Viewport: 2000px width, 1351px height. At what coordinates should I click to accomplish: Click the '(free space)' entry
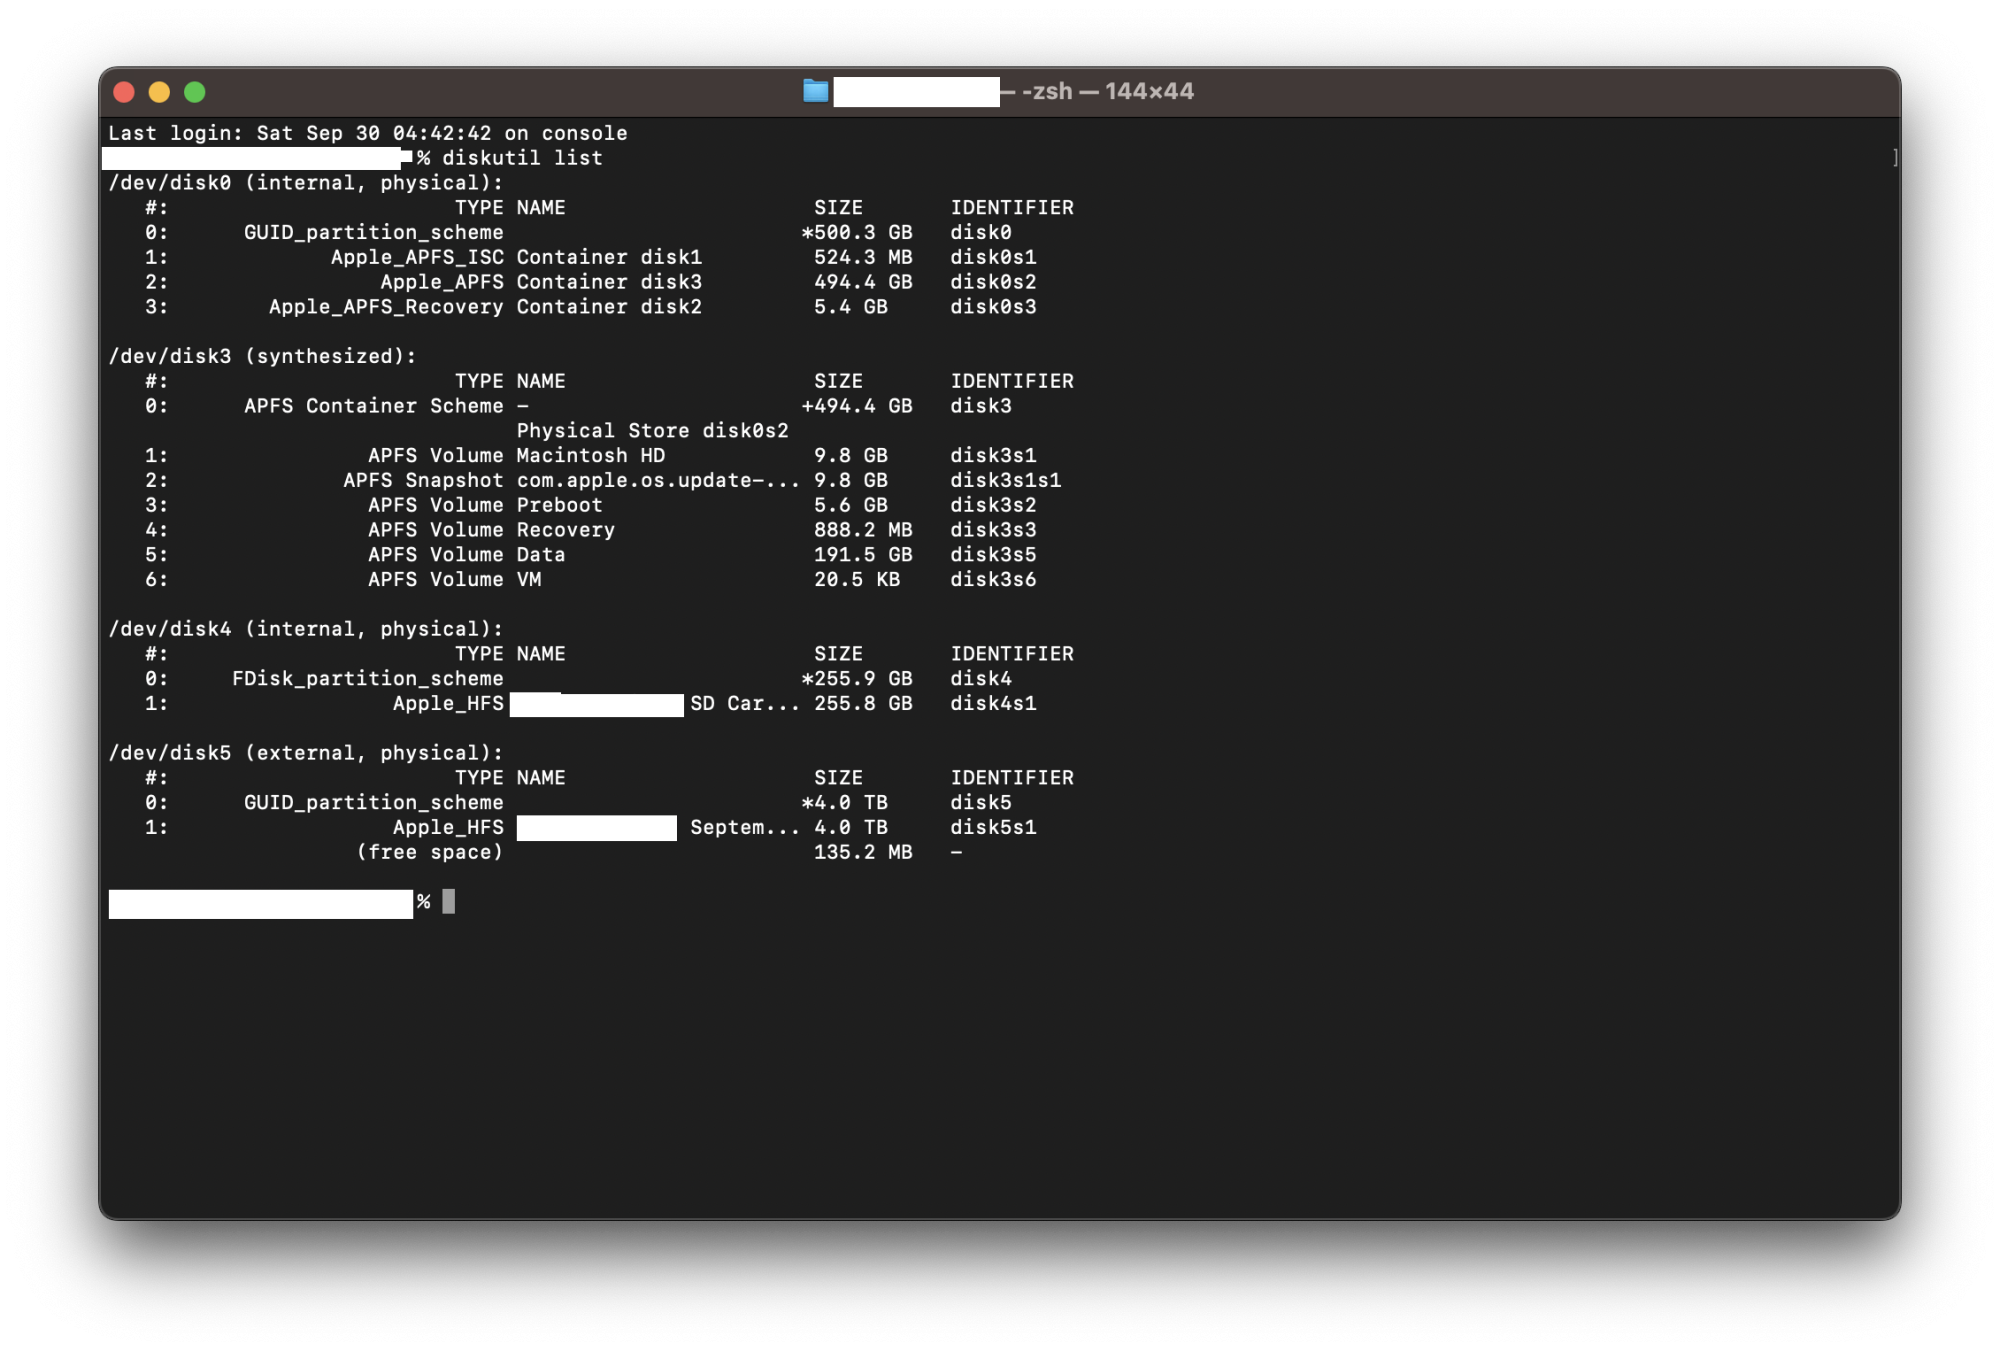pos(430,852)
